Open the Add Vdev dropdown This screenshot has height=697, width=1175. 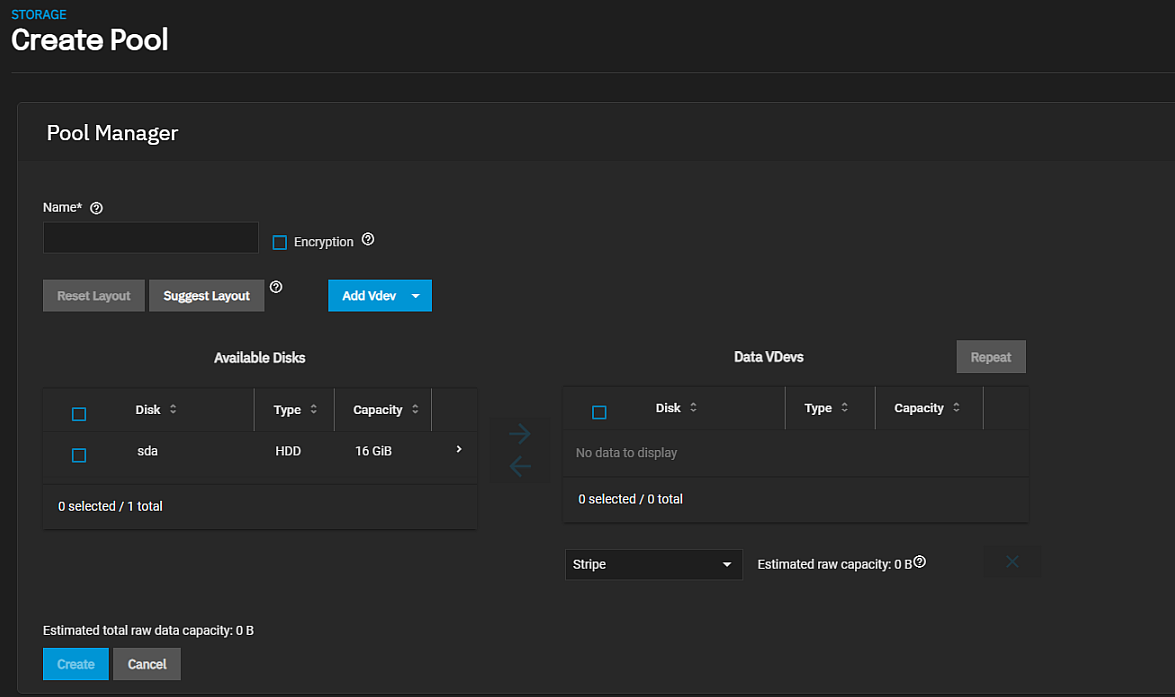(x=415, y=296)
